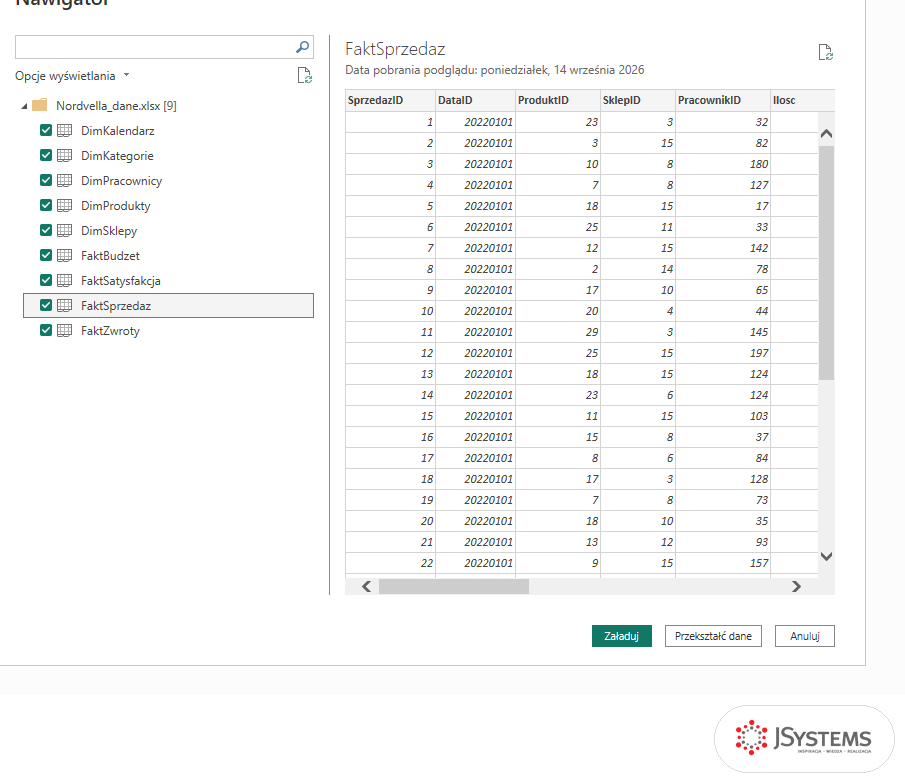Image resolution: width=905 pixels, height=783 pixels.
Task: Click the Załaduj button
Action: (622, 636)
